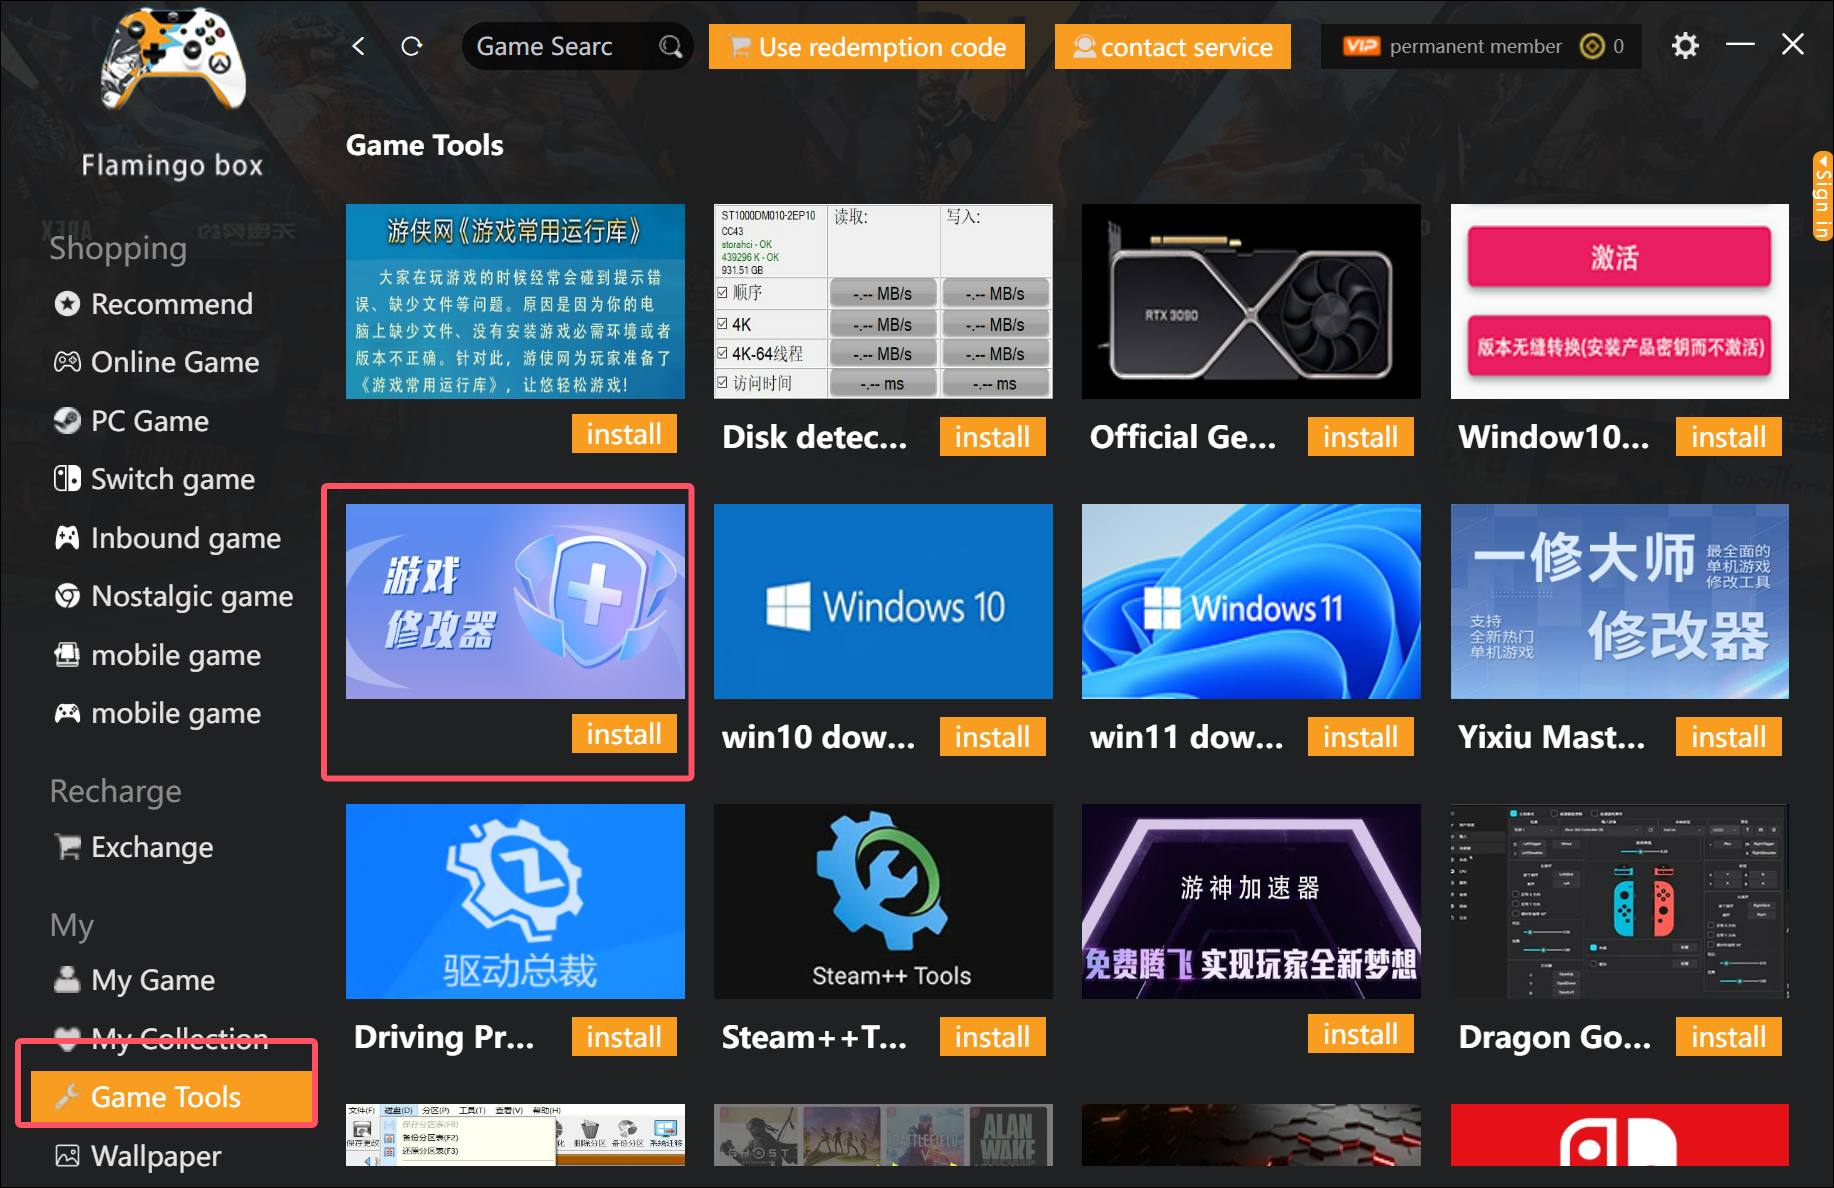Screen dimensions: 1834x1188
Task: Install the Dragon Go... tool
Action: [x=1729, y=1037]
